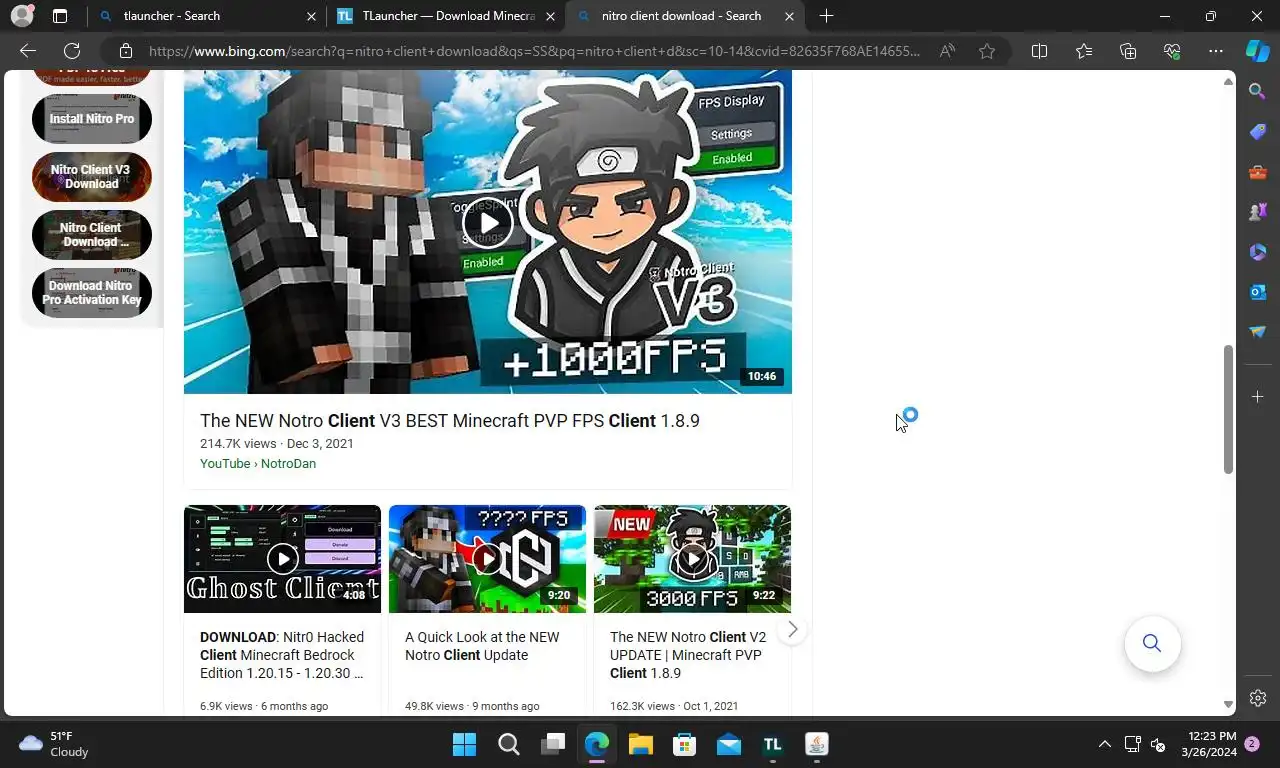Open TLauncher from taskbar
The height and width of the screenshot is (768, 1280).
pos(772,744)
